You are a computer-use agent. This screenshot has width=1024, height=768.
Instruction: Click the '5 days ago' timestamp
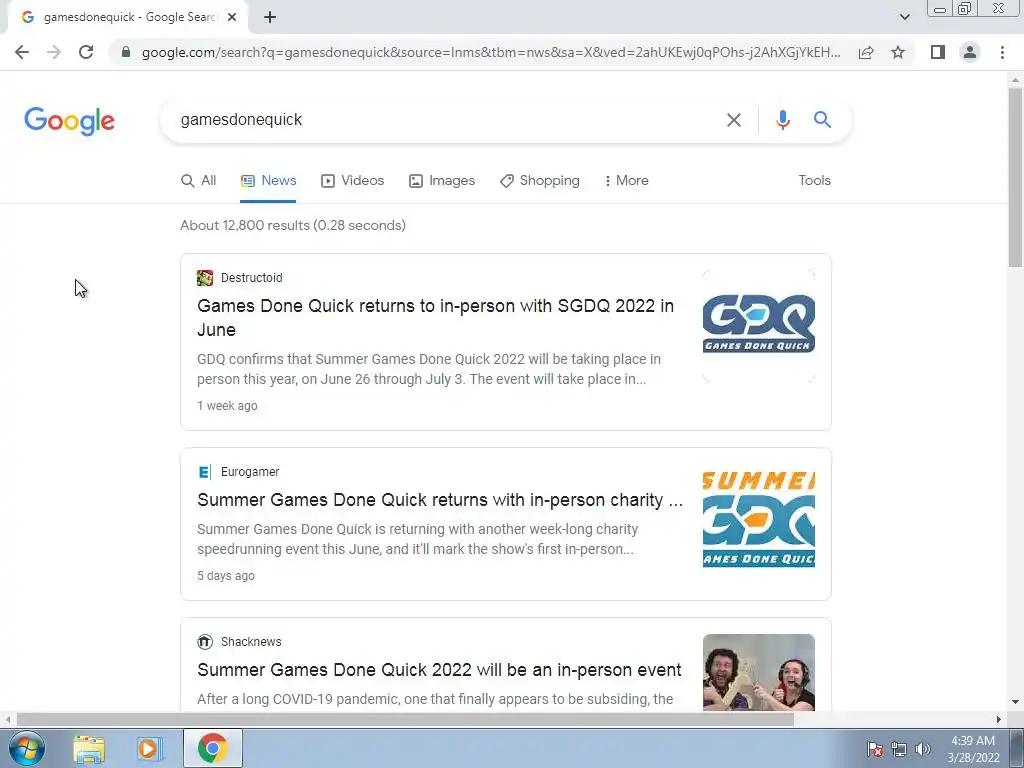click(x=226, y=575)
